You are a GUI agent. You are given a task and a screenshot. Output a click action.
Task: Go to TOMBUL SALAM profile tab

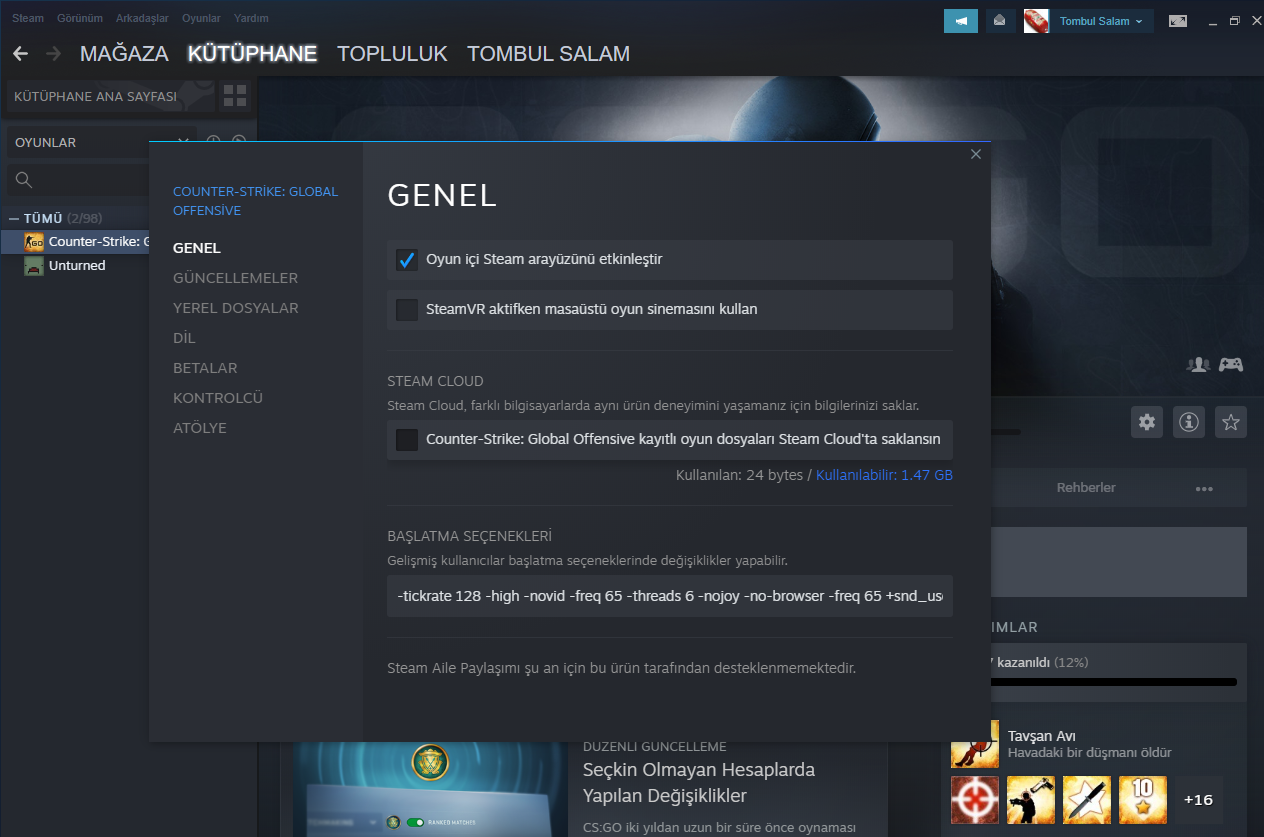point(548,53)
